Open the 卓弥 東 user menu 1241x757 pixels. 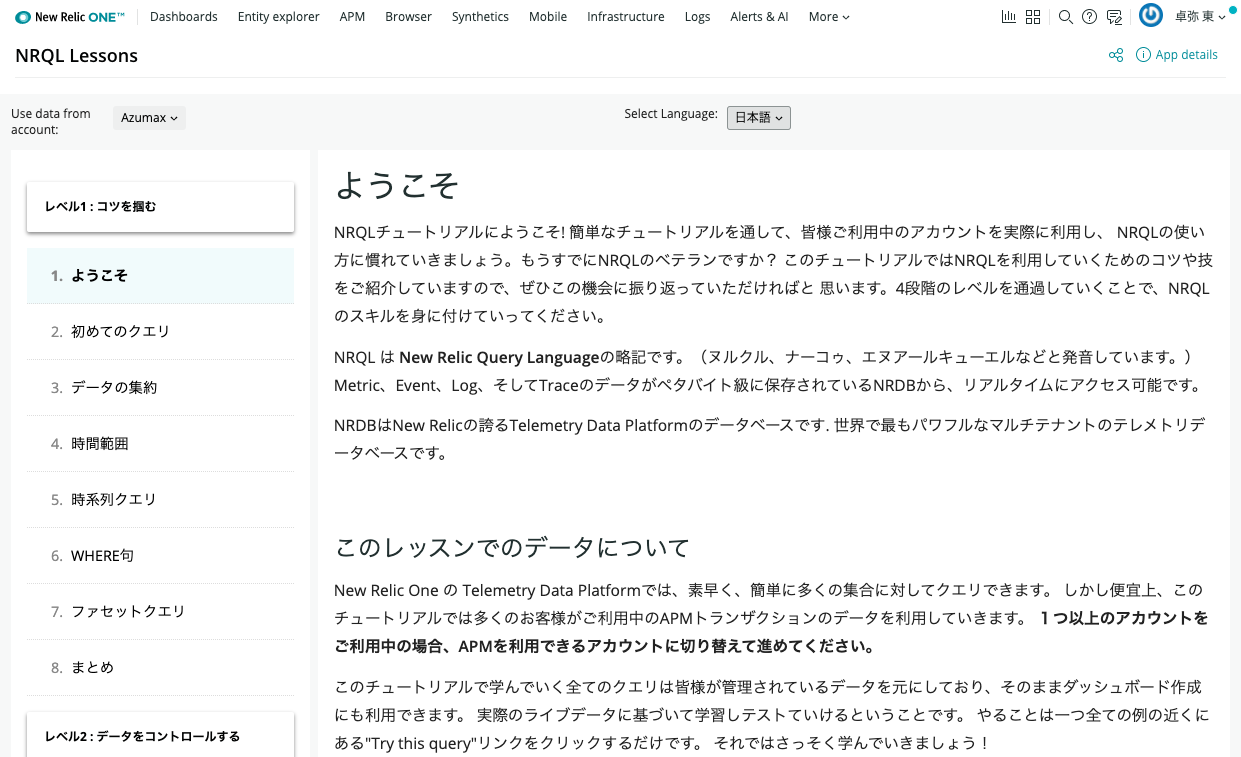tap(1200, 17)
